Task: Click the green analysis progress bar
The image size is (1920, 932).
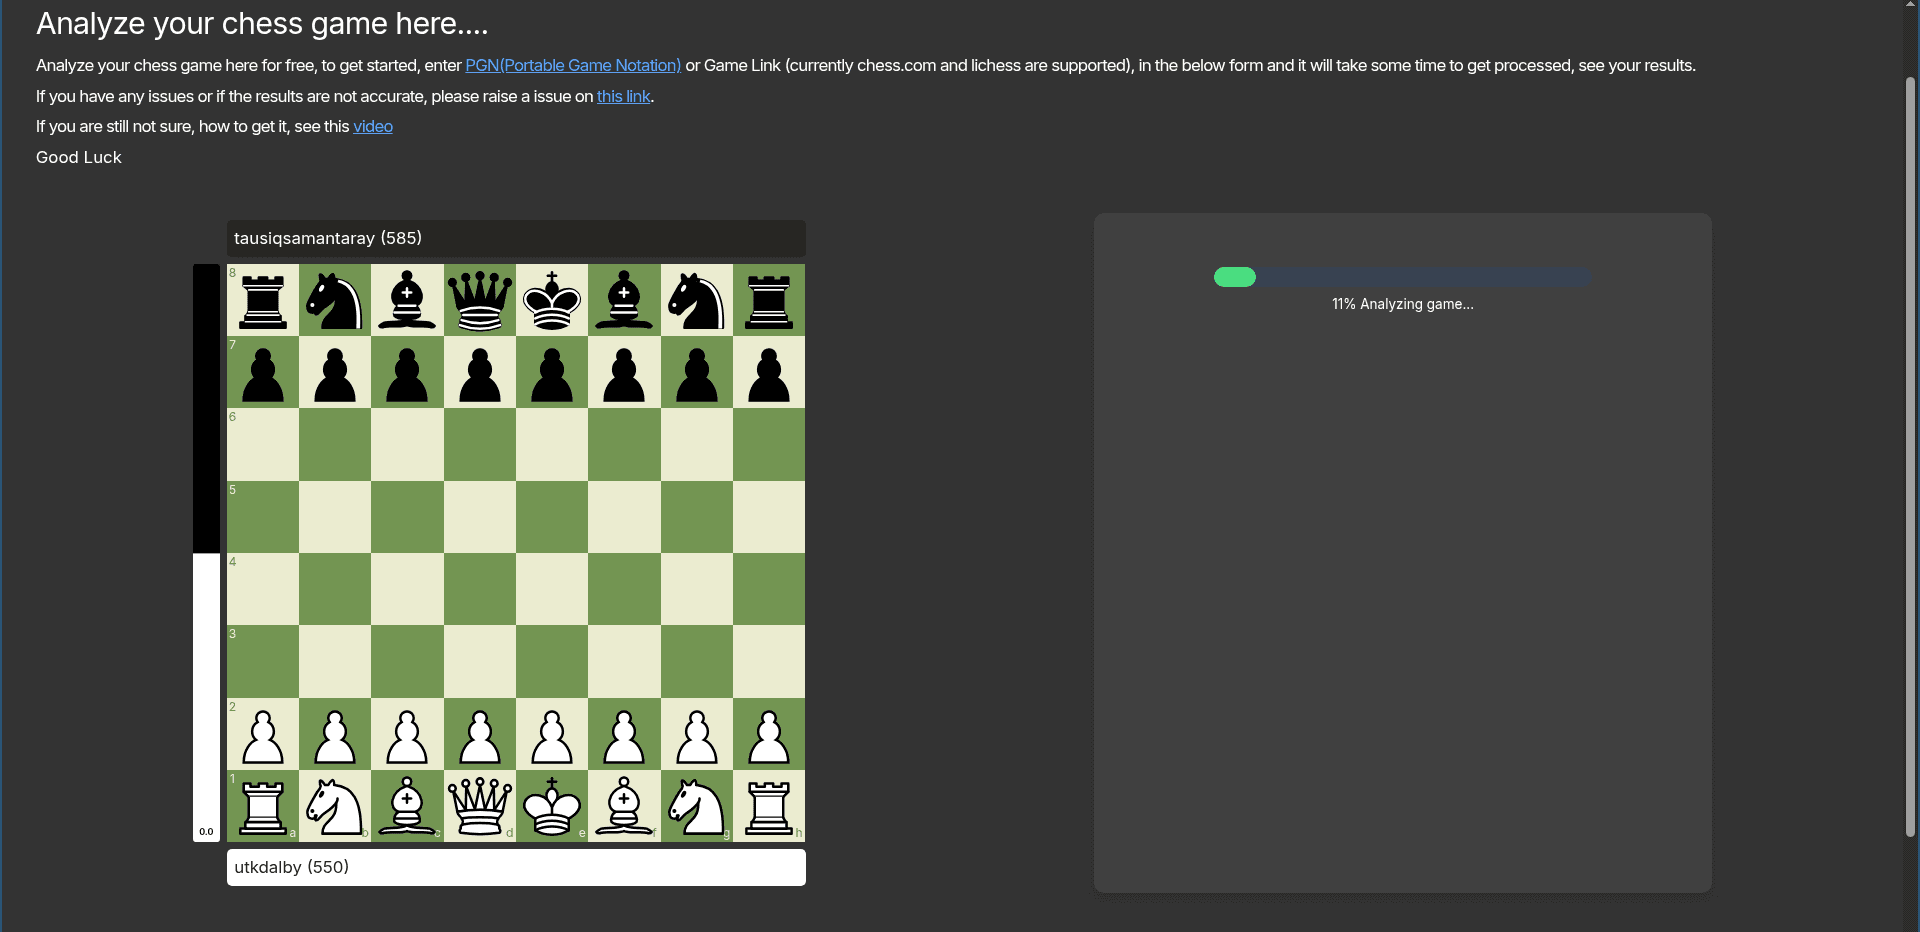Action: 1235,277
